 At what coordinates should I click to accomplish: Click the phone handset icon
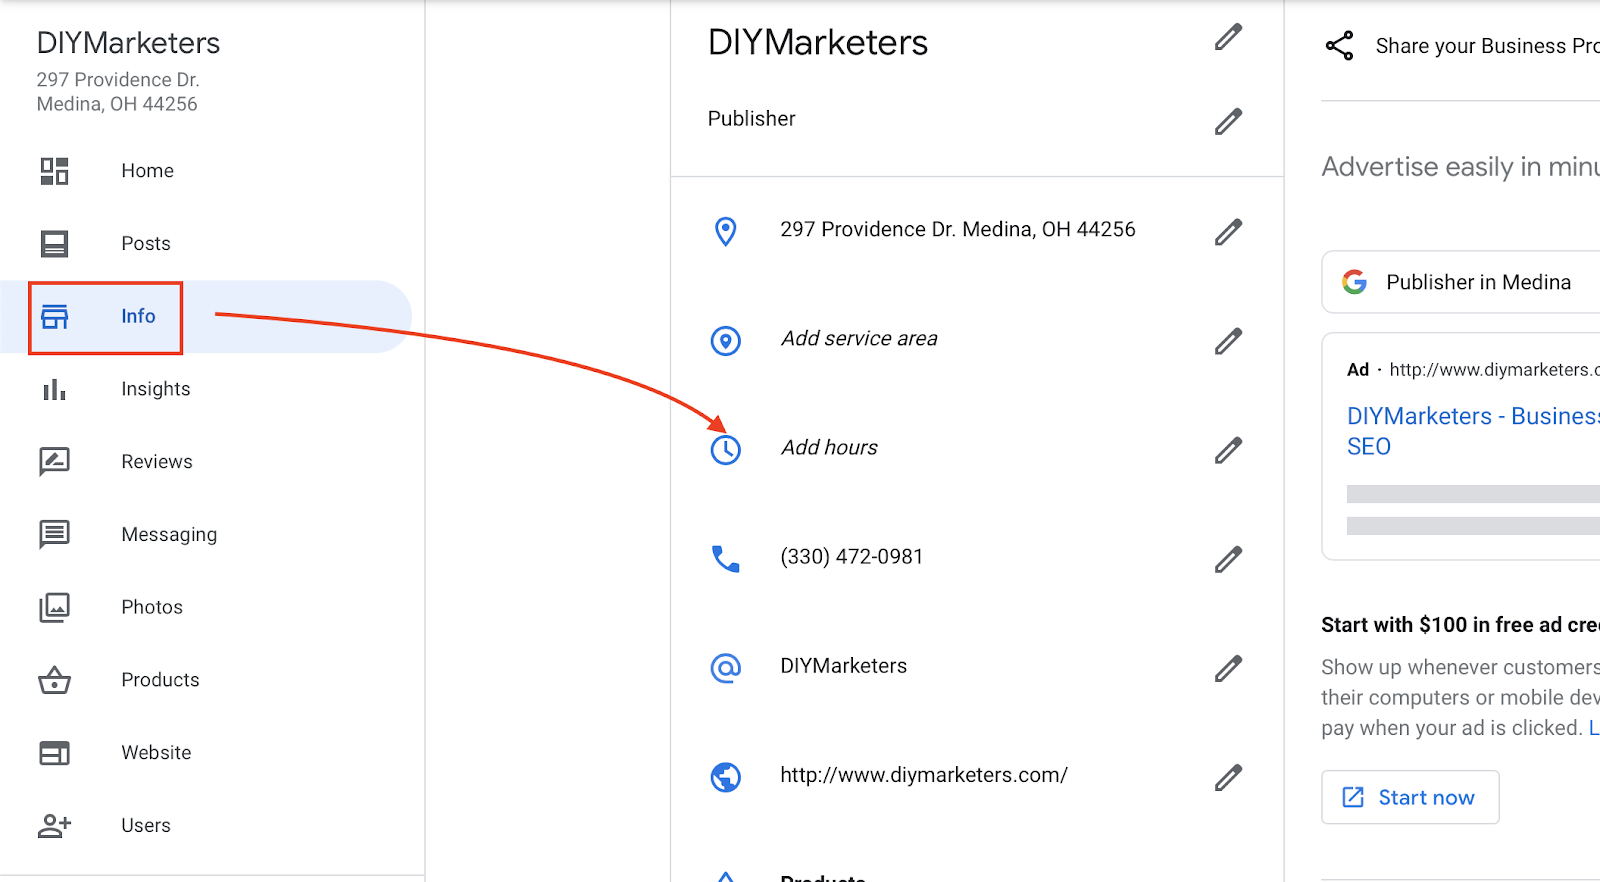[726, 559]
